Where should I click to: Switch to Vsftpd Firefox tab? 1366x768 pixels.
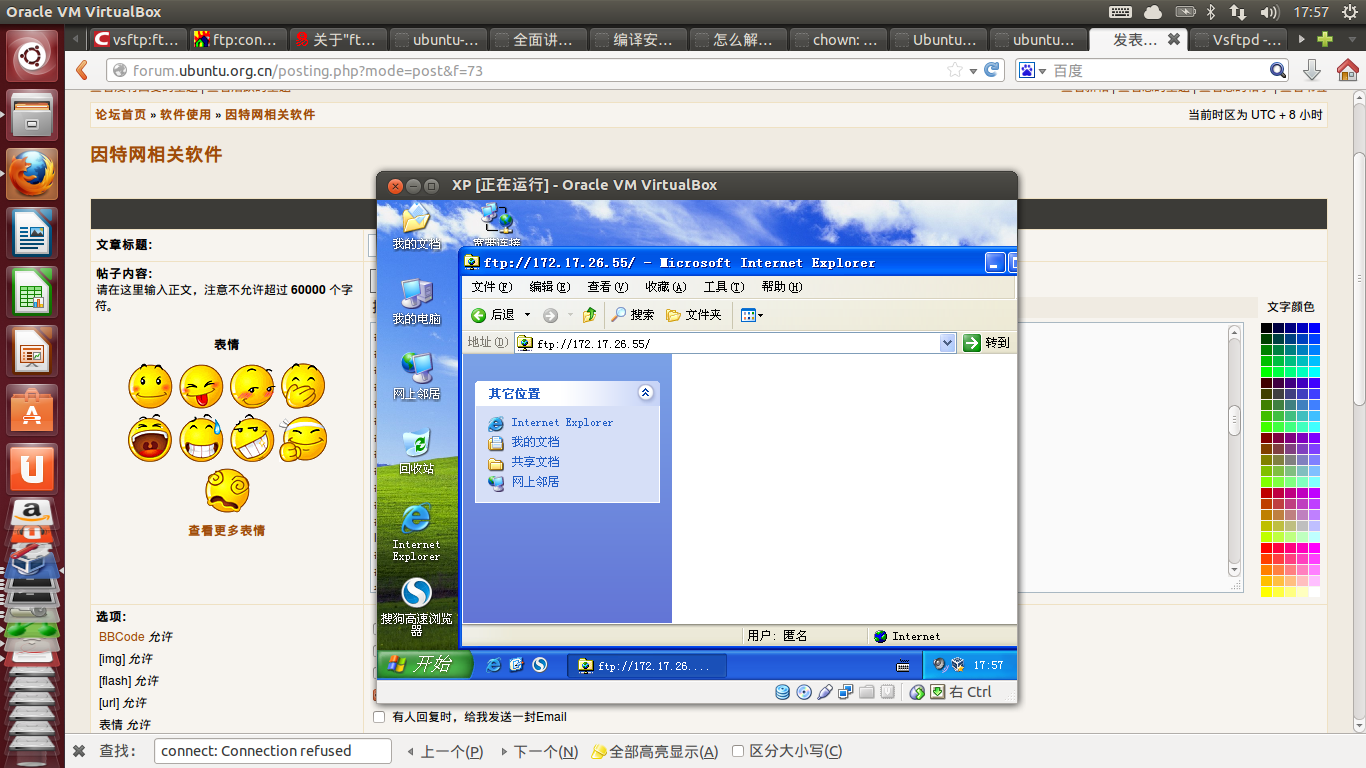tap(1238, 40)
